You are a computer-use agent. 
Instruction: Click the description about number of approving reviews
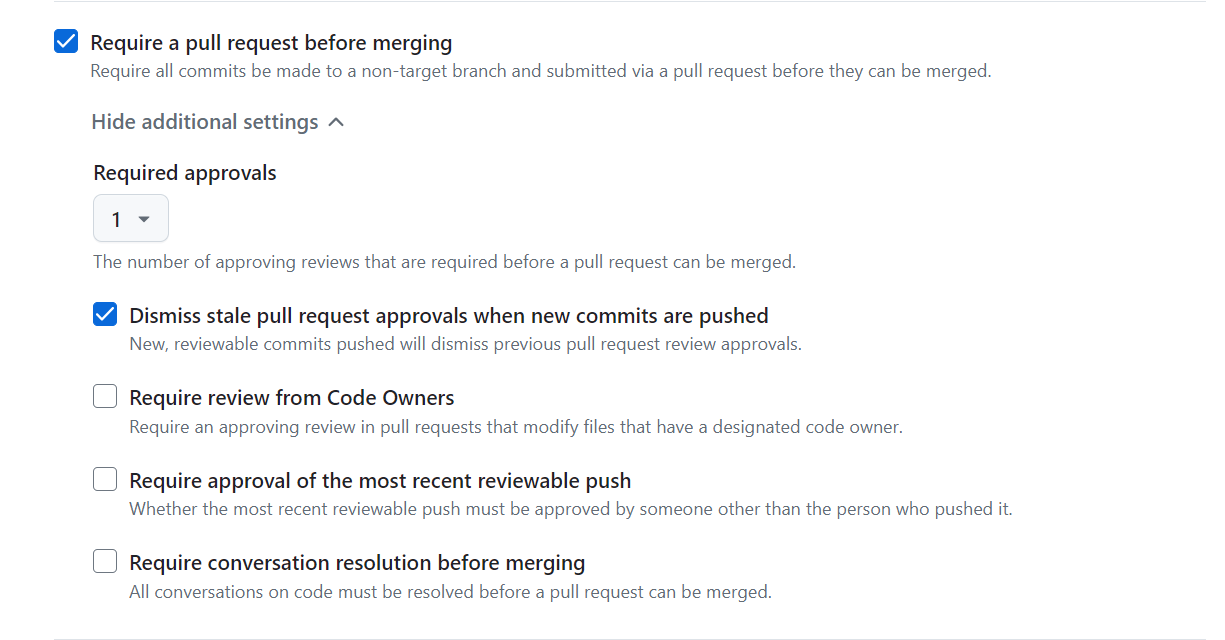coord(444,263)
